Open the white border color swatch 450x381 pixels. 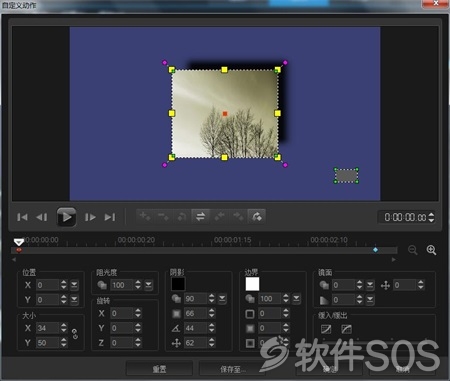click(252, 284)
